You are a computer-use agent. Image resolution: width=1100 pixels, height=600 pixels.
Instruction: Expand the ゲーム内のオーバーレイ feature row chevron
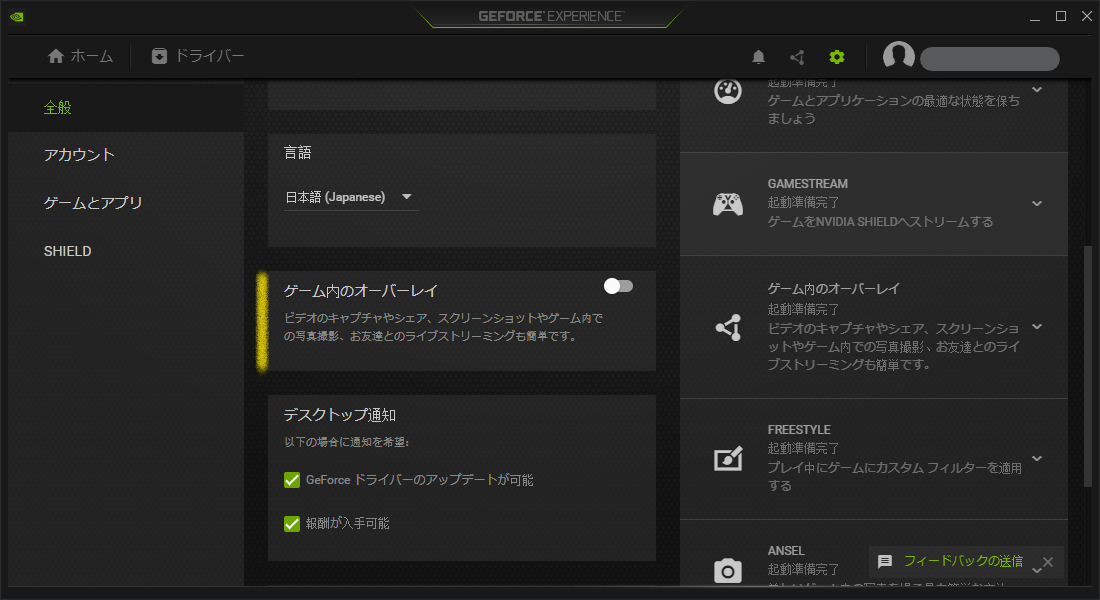pyautogui.click(x=1037, y=327)
